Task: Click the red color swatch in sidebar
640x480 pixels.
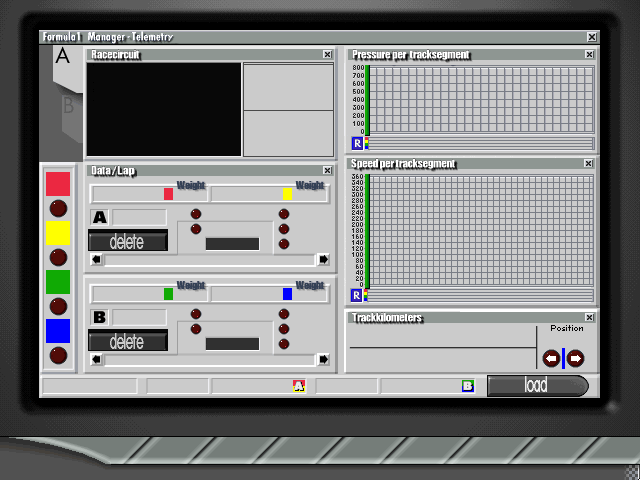Action: point(58,184)
